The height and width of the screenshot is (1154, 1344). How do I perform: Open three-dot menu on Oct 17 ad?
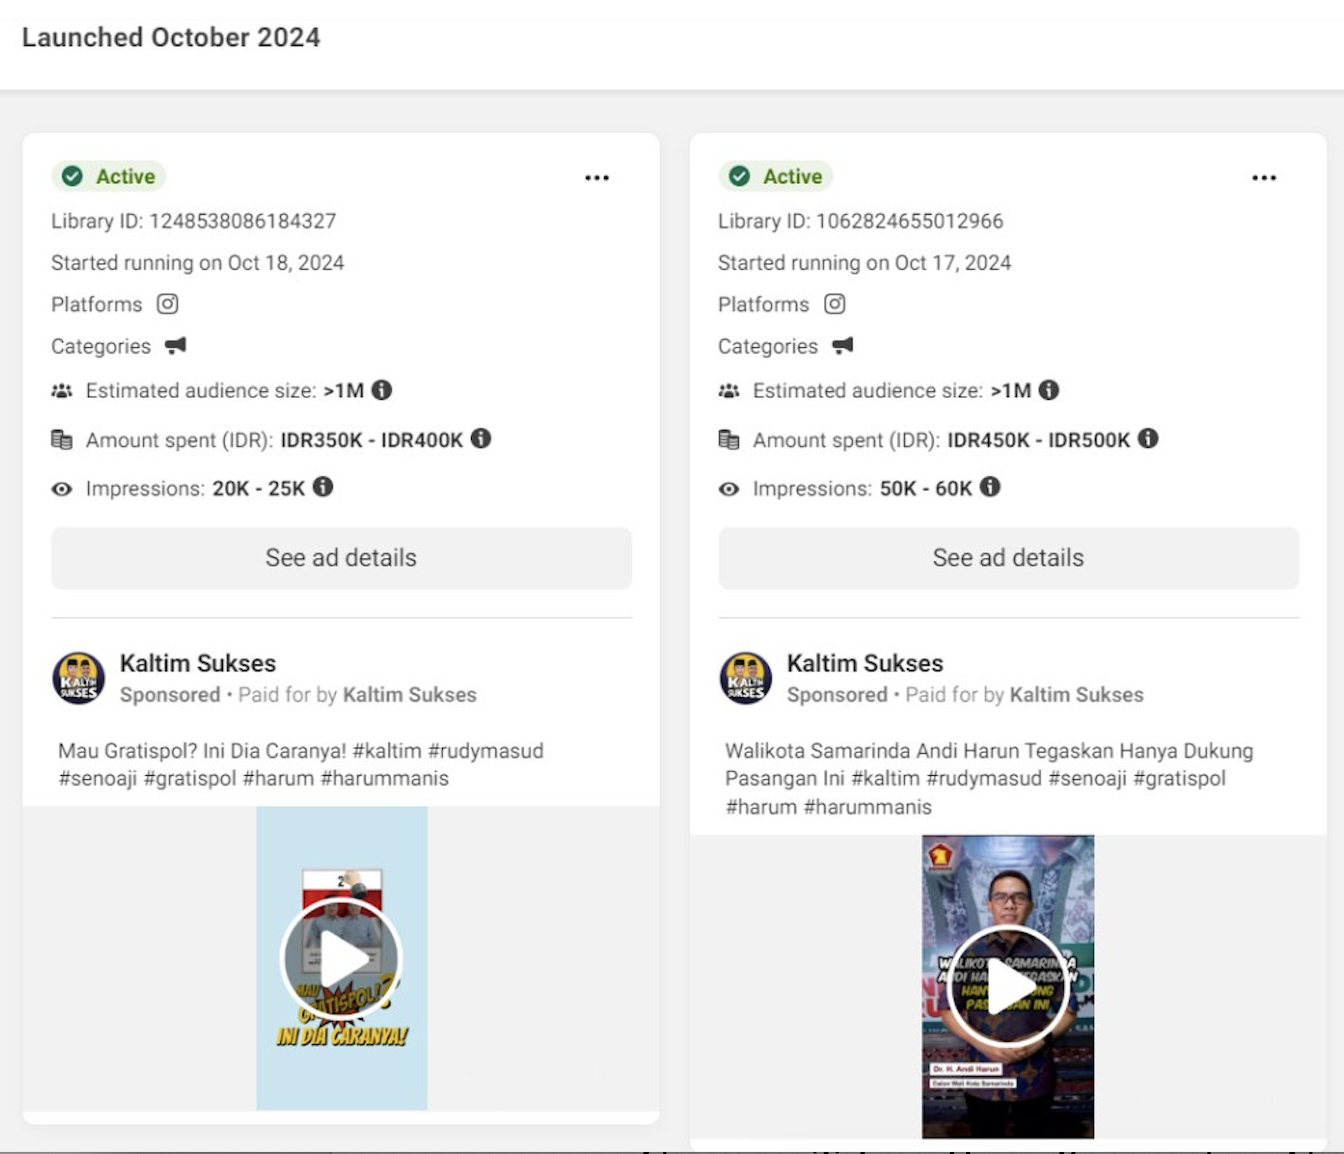point(1264,178)
